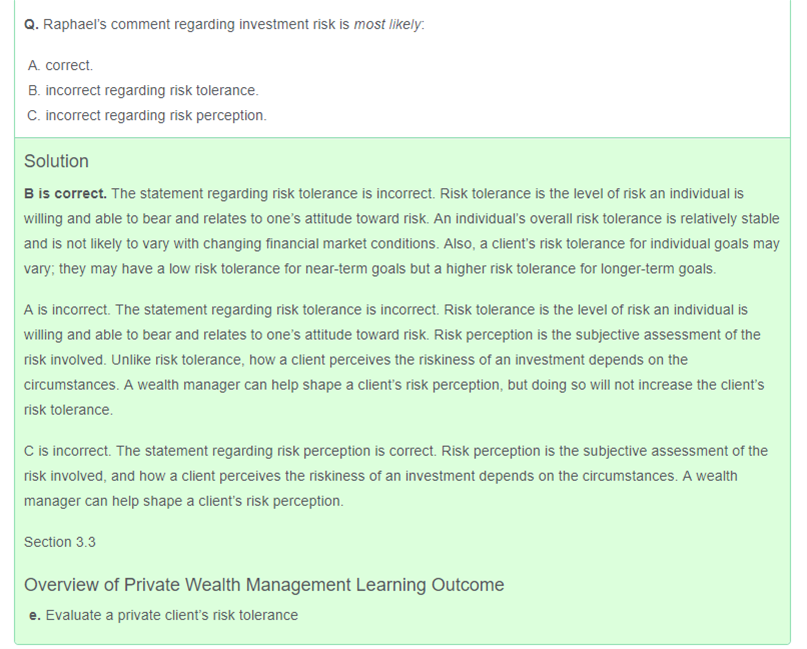Click the "C." letter label of third option
The height and width of the screenshot is (649, 807).
coord(35,115)
